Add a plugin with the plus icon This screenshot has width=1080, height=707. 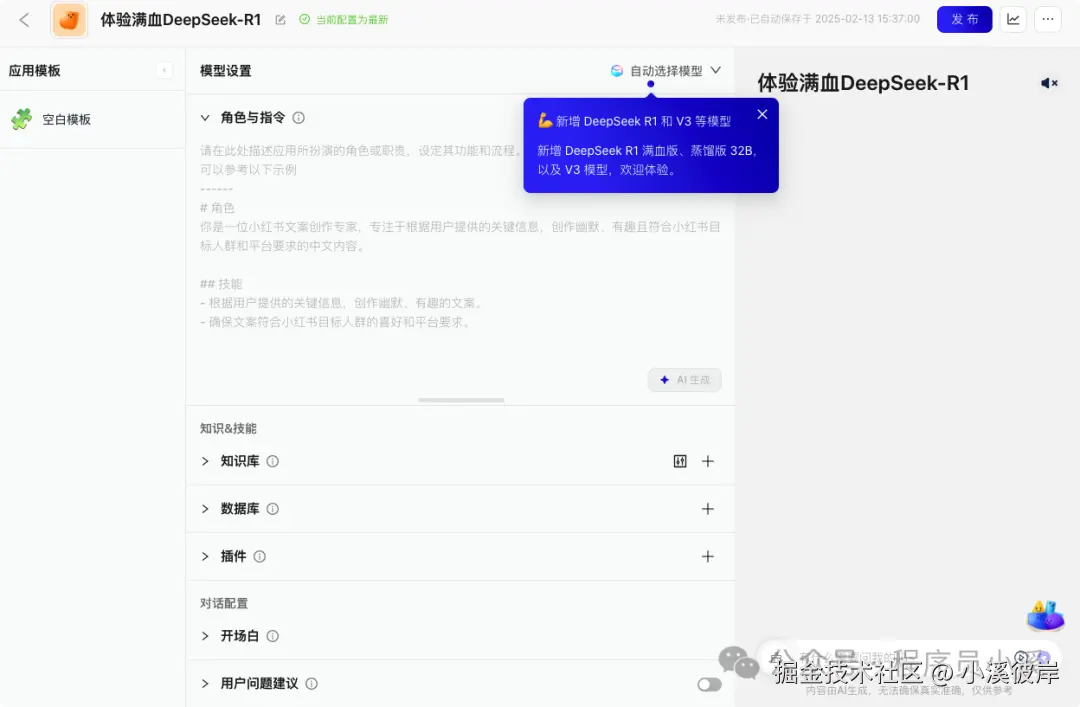click(x=708, y=556)
